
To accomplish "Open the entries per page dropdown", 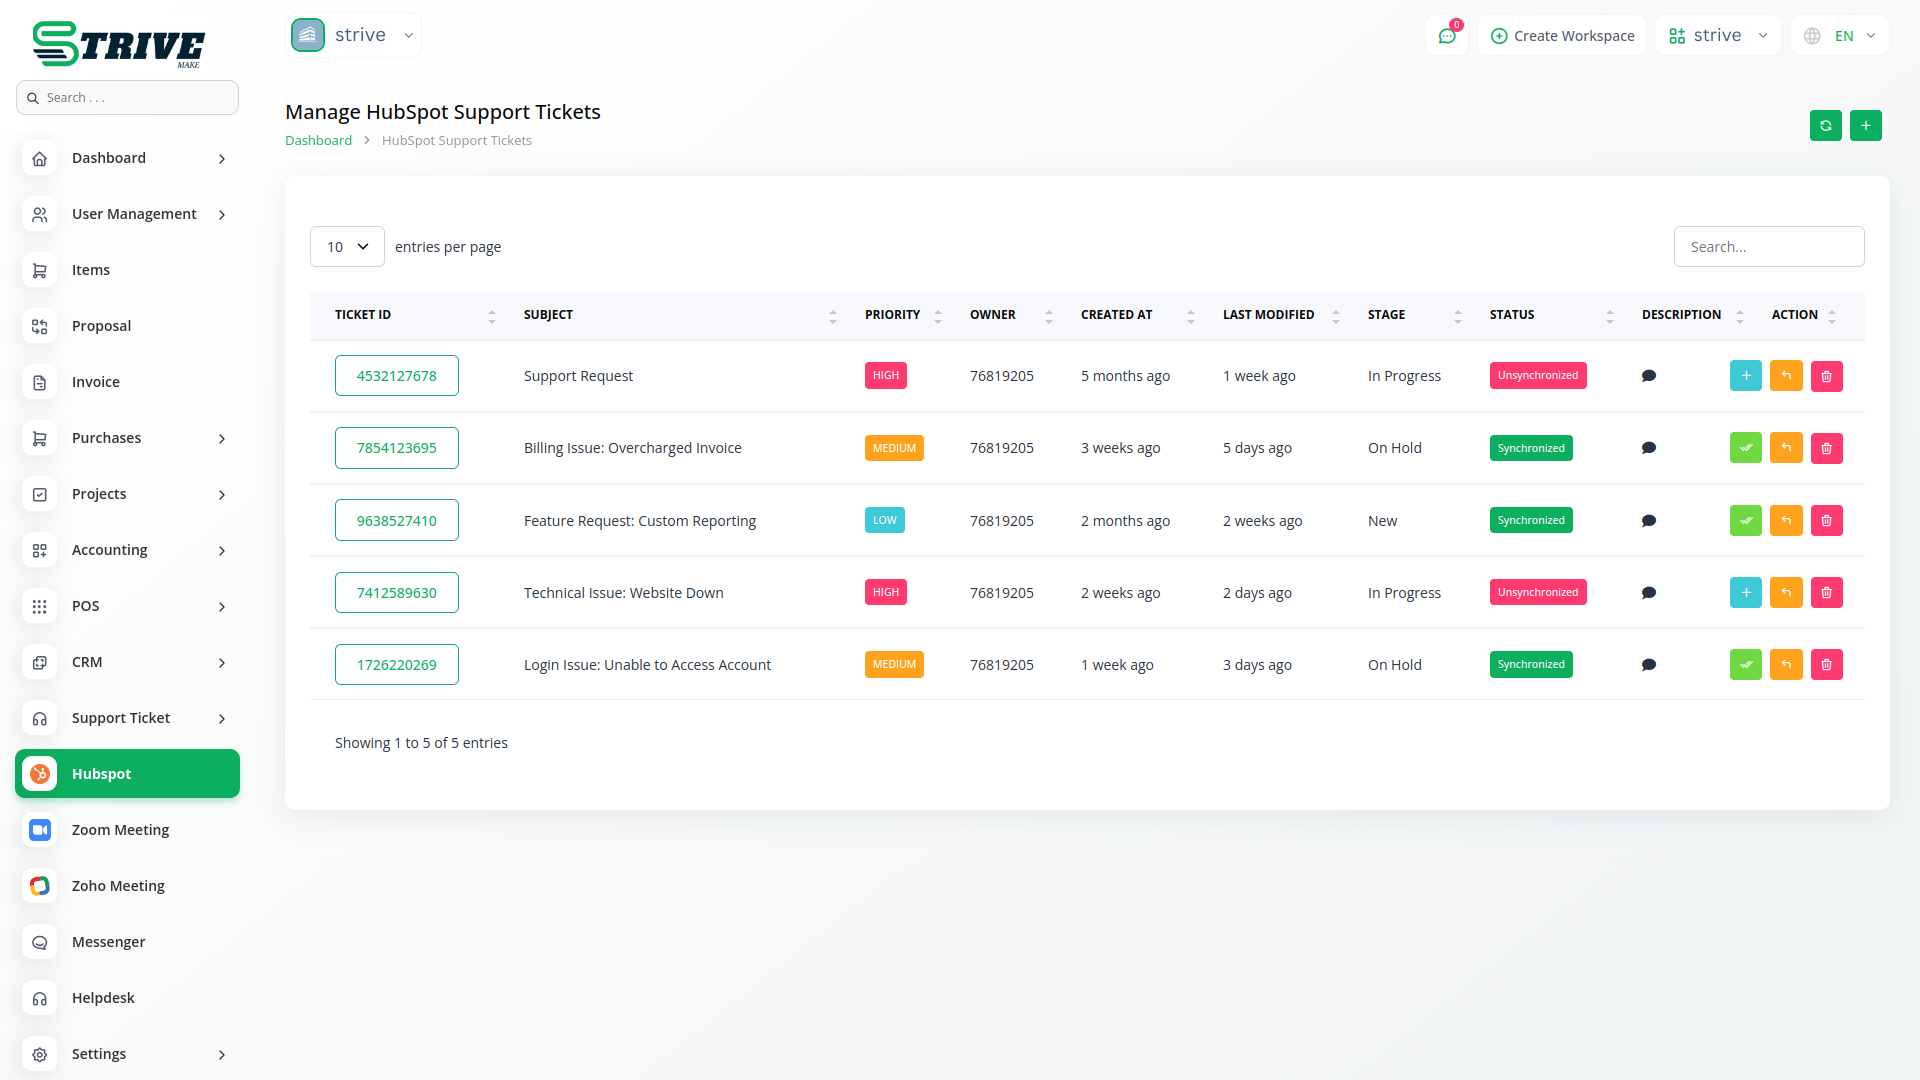I will 347,247.
